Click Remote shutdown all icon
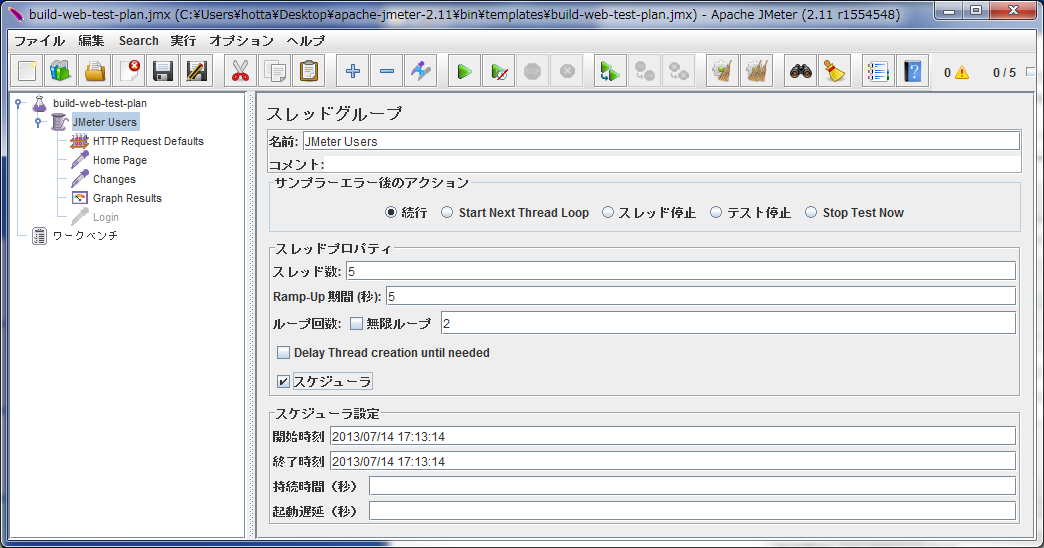Screen dimensions: 1044x548 pyautogui.click(x=678, y=71)
